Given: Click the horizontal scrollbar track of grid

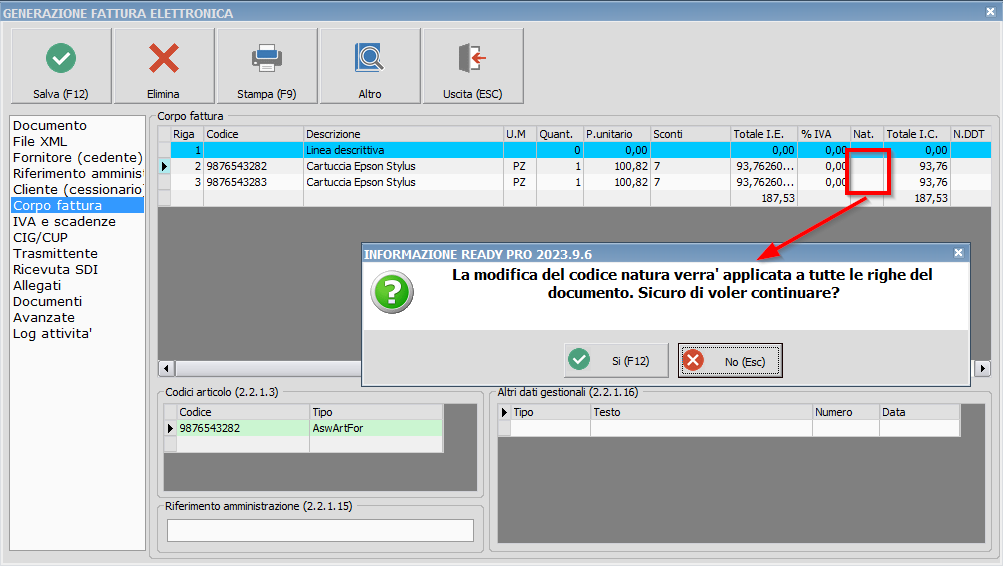Looking at the screenshot, I should [x=268, y=368].
